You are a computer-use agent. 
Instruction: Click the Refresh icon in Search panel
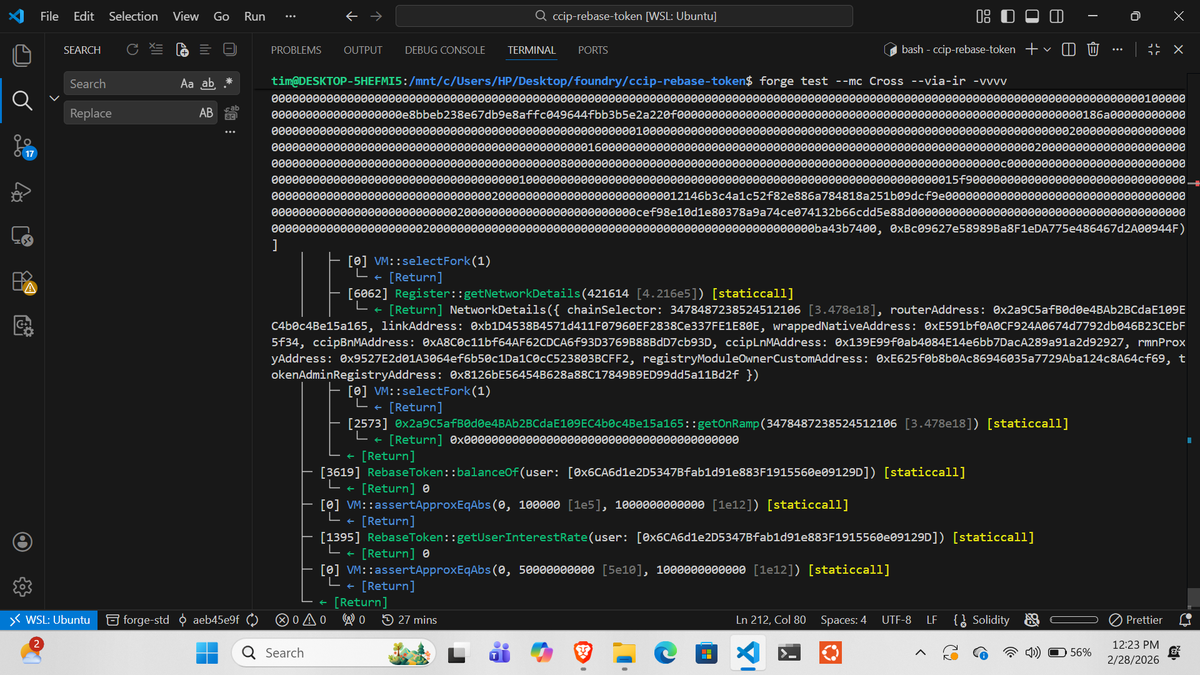pyautogui.click(x=132, y=49)
